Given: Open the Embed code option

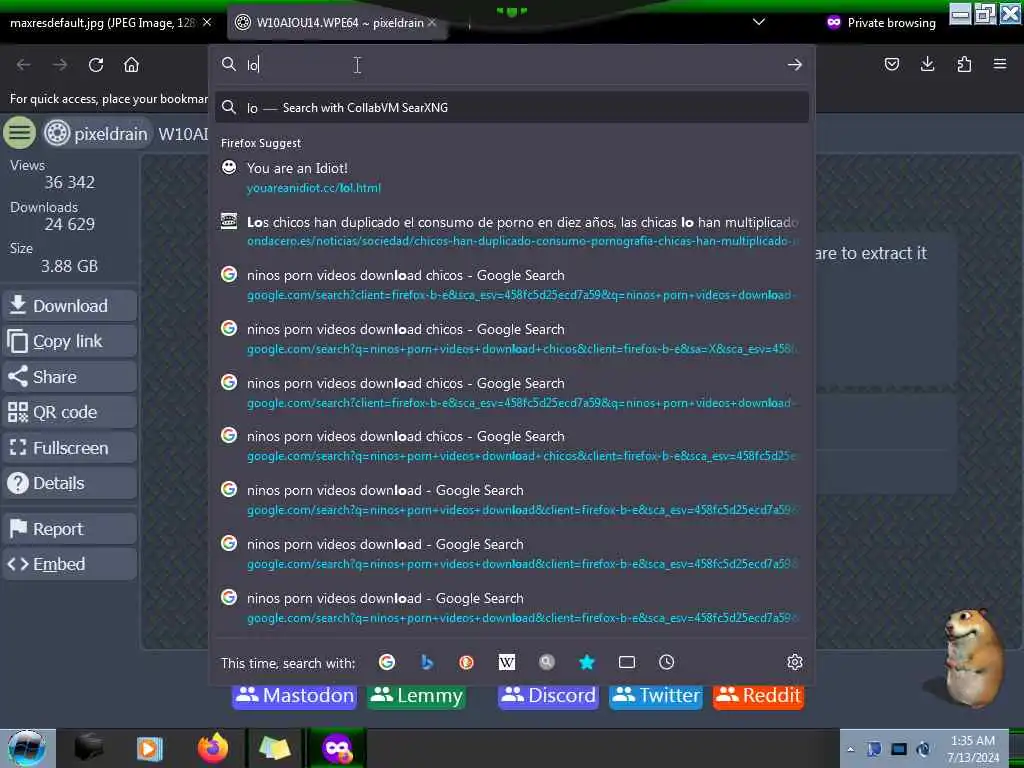Looking at the screenshot, I should (69, 564).
